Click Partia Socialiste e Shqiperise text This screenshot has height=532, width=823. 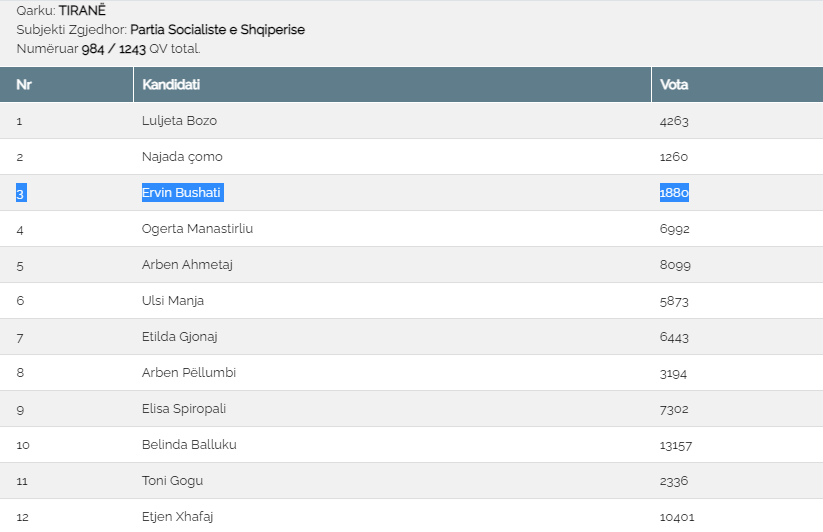click(217, 30)
